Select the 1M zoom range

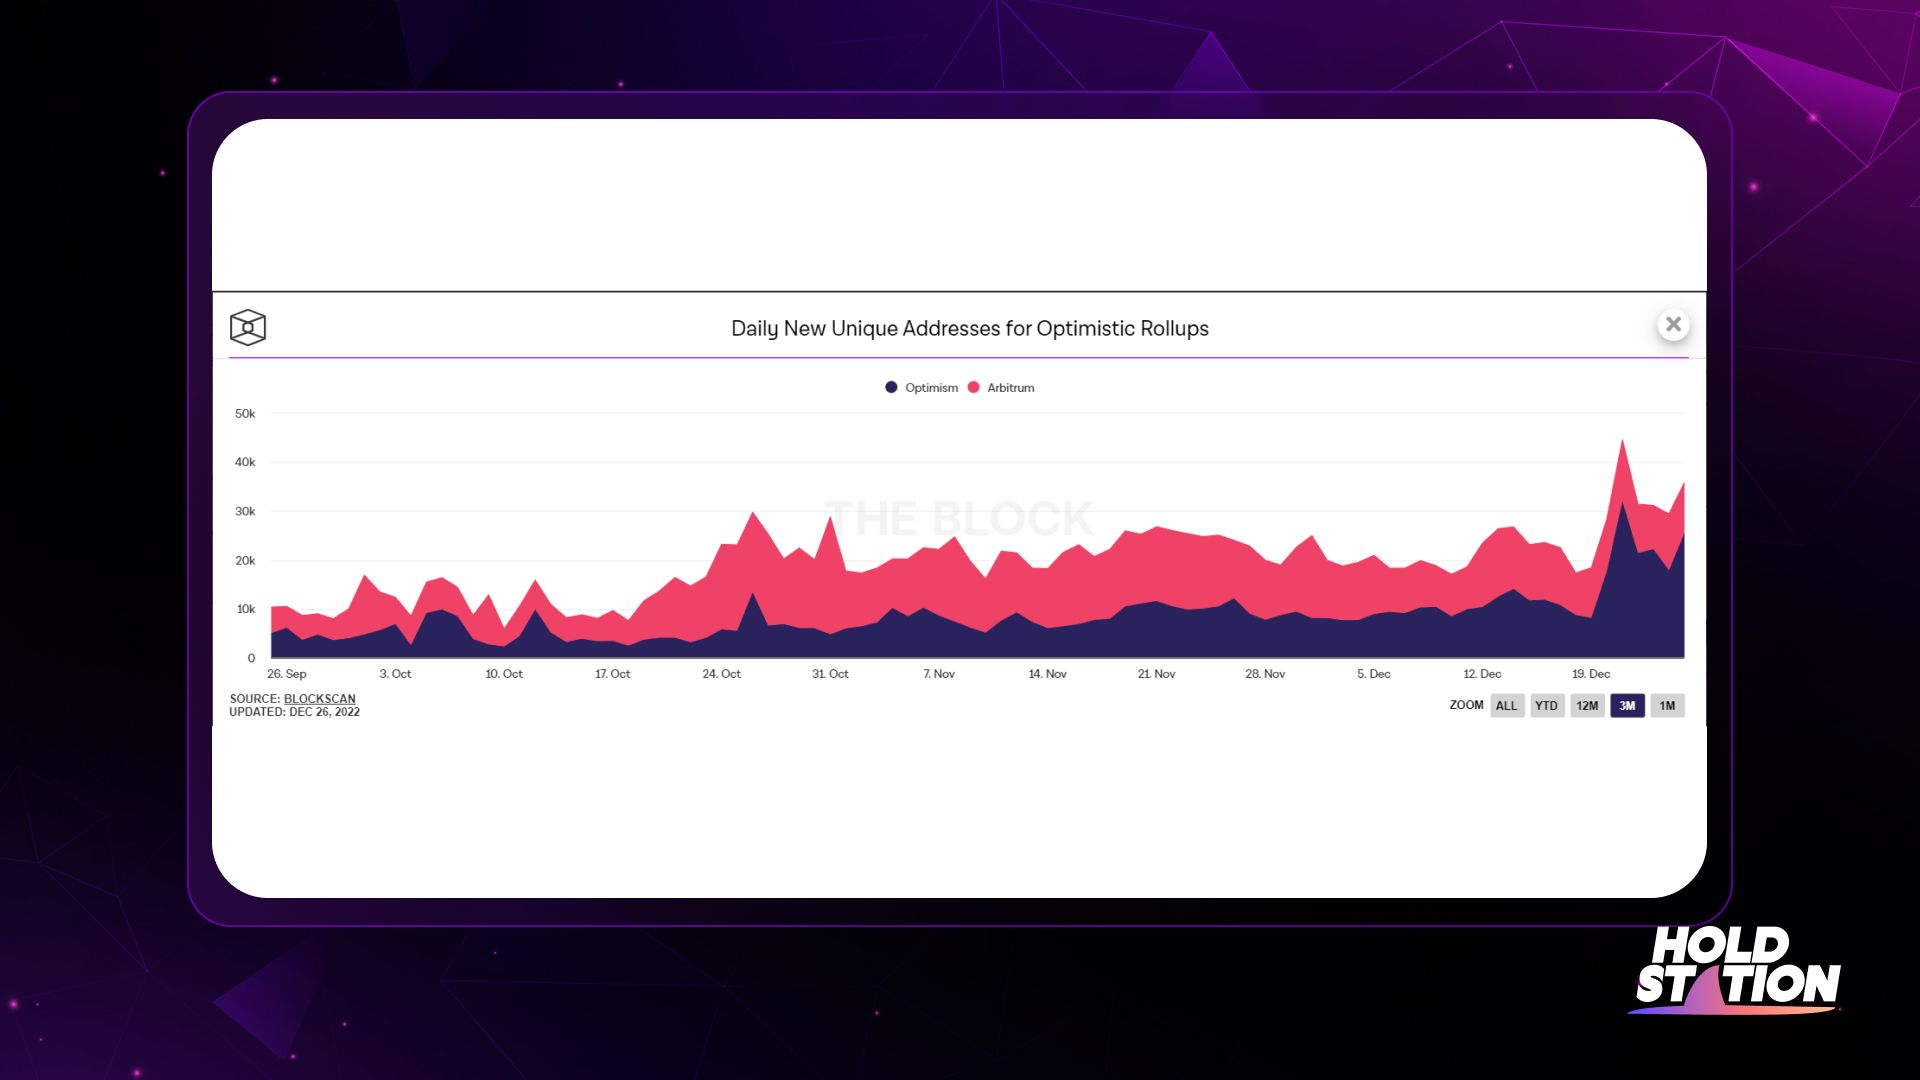pos(1667,706)
